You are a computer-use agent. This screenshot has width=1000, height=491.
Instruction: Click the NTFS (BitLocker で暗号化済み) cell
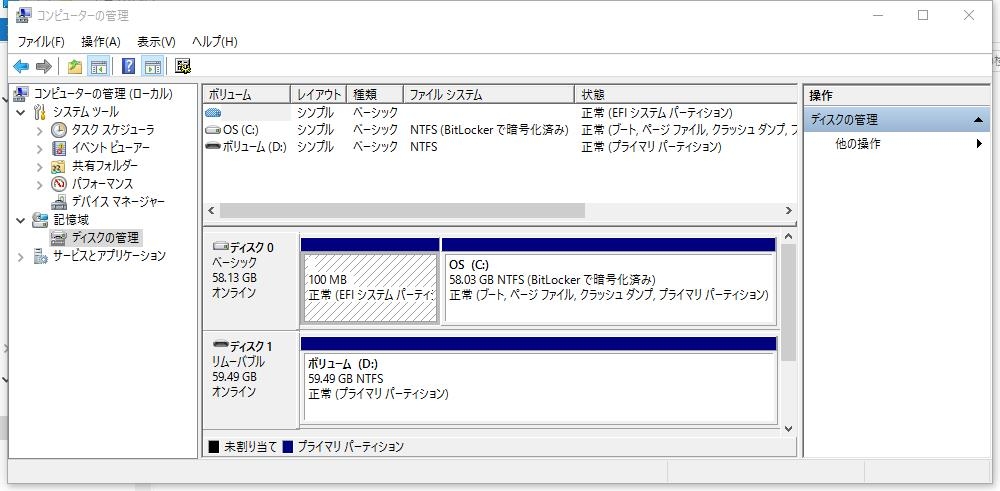[x=489, y=129]
